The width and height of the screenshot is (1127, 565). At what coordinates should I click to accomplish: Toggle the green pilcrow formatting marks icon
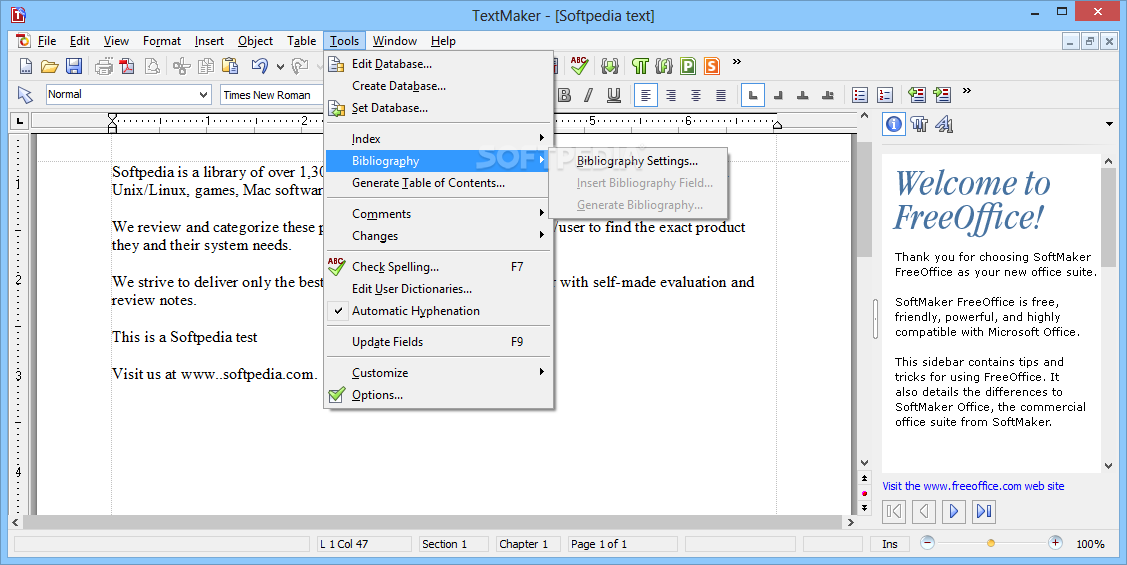tap(640, 67)
